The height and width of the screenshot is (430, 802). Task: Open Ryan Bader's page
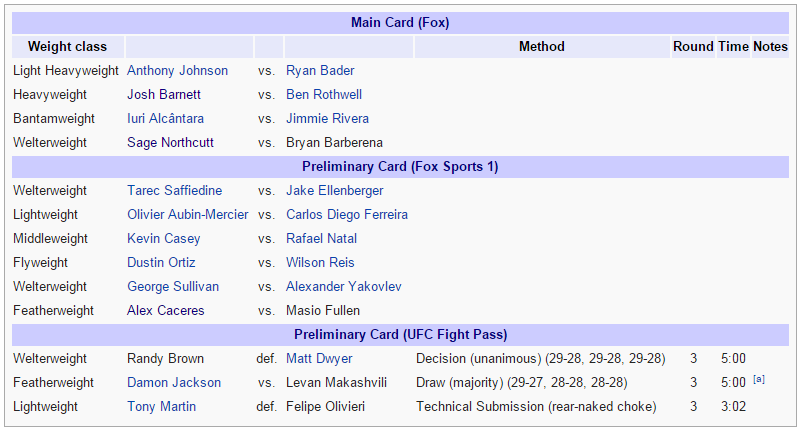tap(320, 71)
